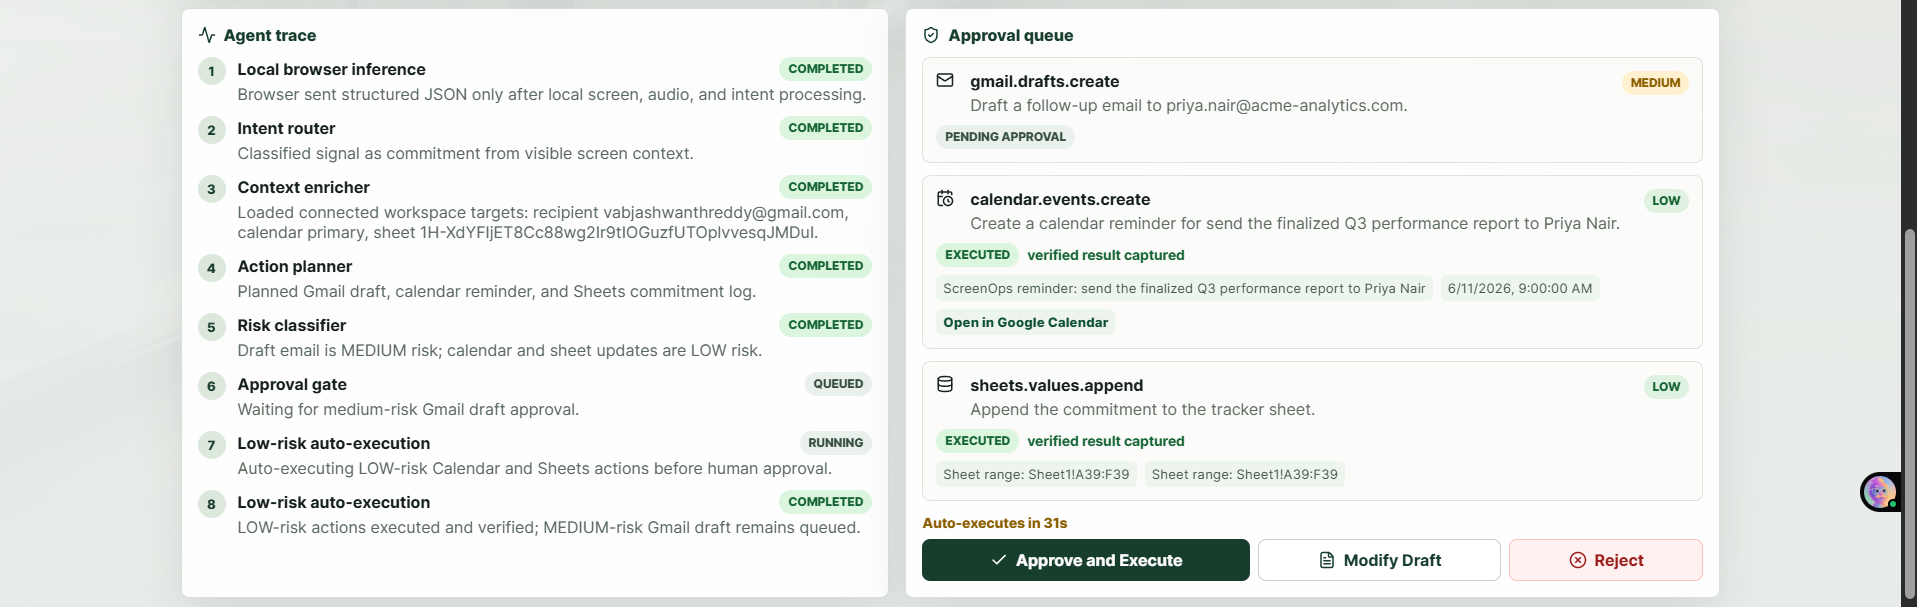Click step number 2 circle
The image size is (1917, 607).
[211, 130]
